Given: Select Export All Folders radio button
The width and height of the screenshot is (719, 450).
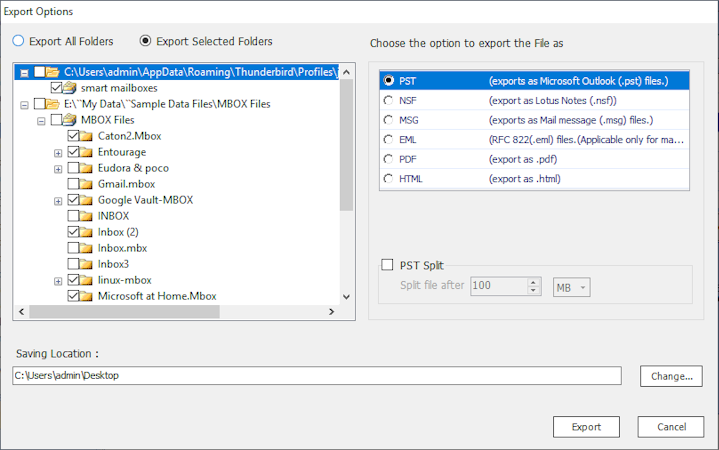Looking at the screenshot, I should click(18, 41).
